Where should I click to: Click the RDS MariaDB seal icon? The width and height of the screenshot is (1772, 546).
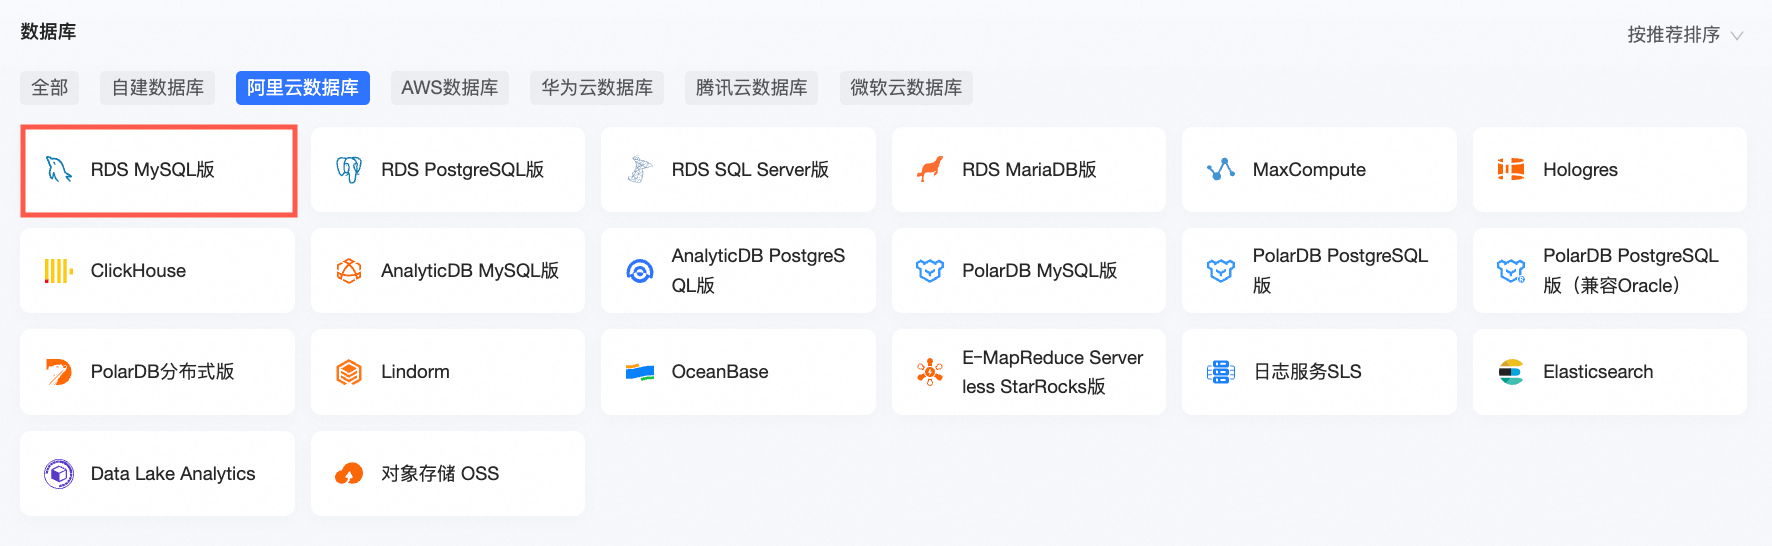[930, 170]
